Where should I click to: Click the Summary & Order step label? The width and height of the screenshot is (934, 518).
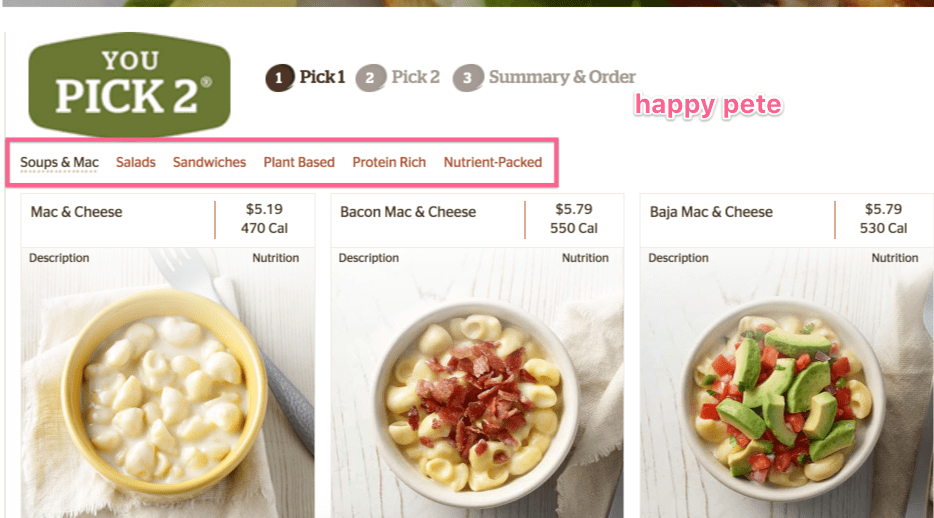click(x=562, y=77)
